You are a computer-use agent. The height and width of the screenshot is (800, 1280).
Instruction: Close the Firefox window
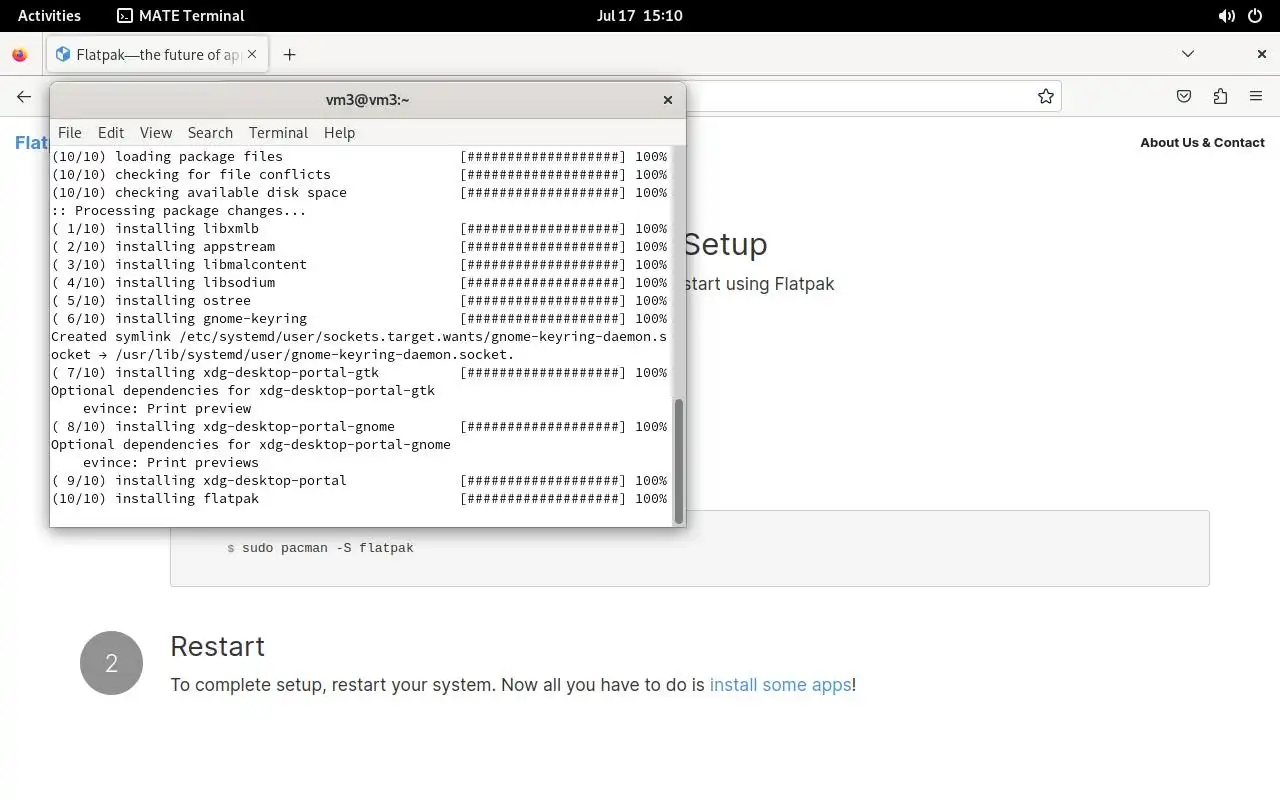(x=1262, y=54)
